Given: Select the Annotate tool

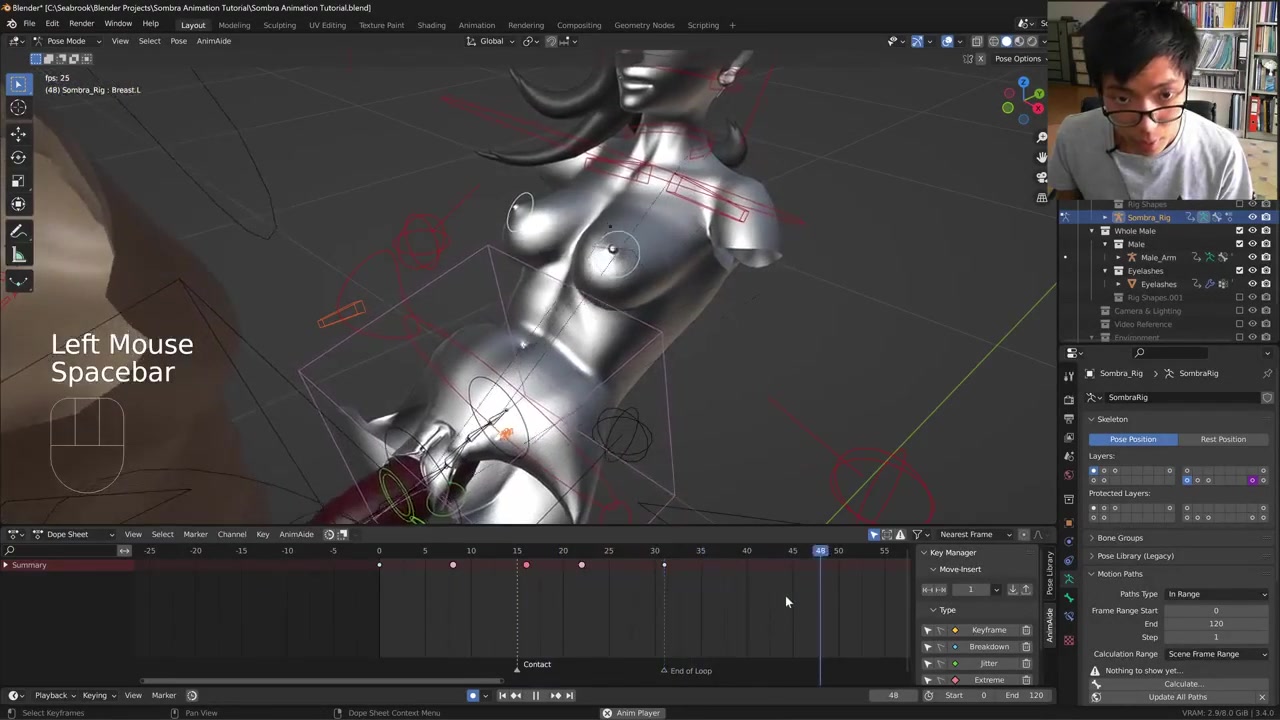Looking at the screenshot, I should 18,232.
